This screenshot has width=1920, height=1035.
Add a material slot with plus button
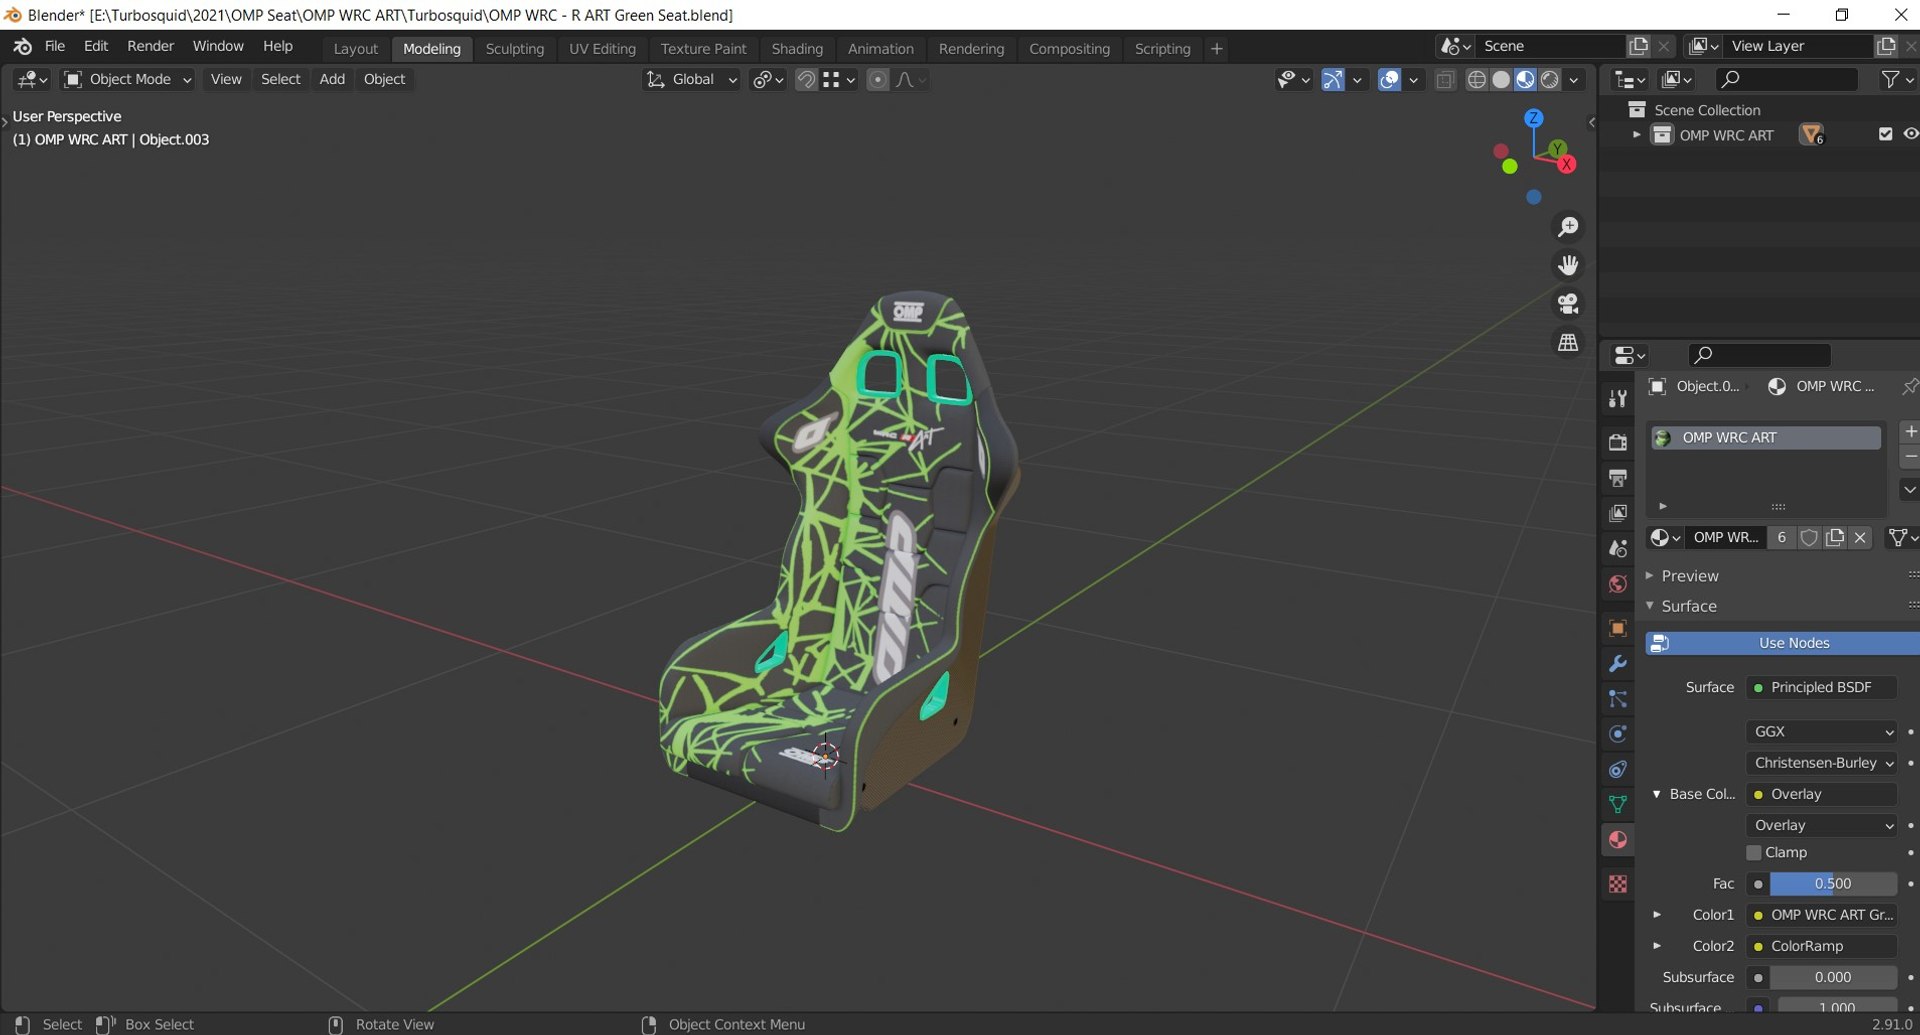(x=1910, y=431)
